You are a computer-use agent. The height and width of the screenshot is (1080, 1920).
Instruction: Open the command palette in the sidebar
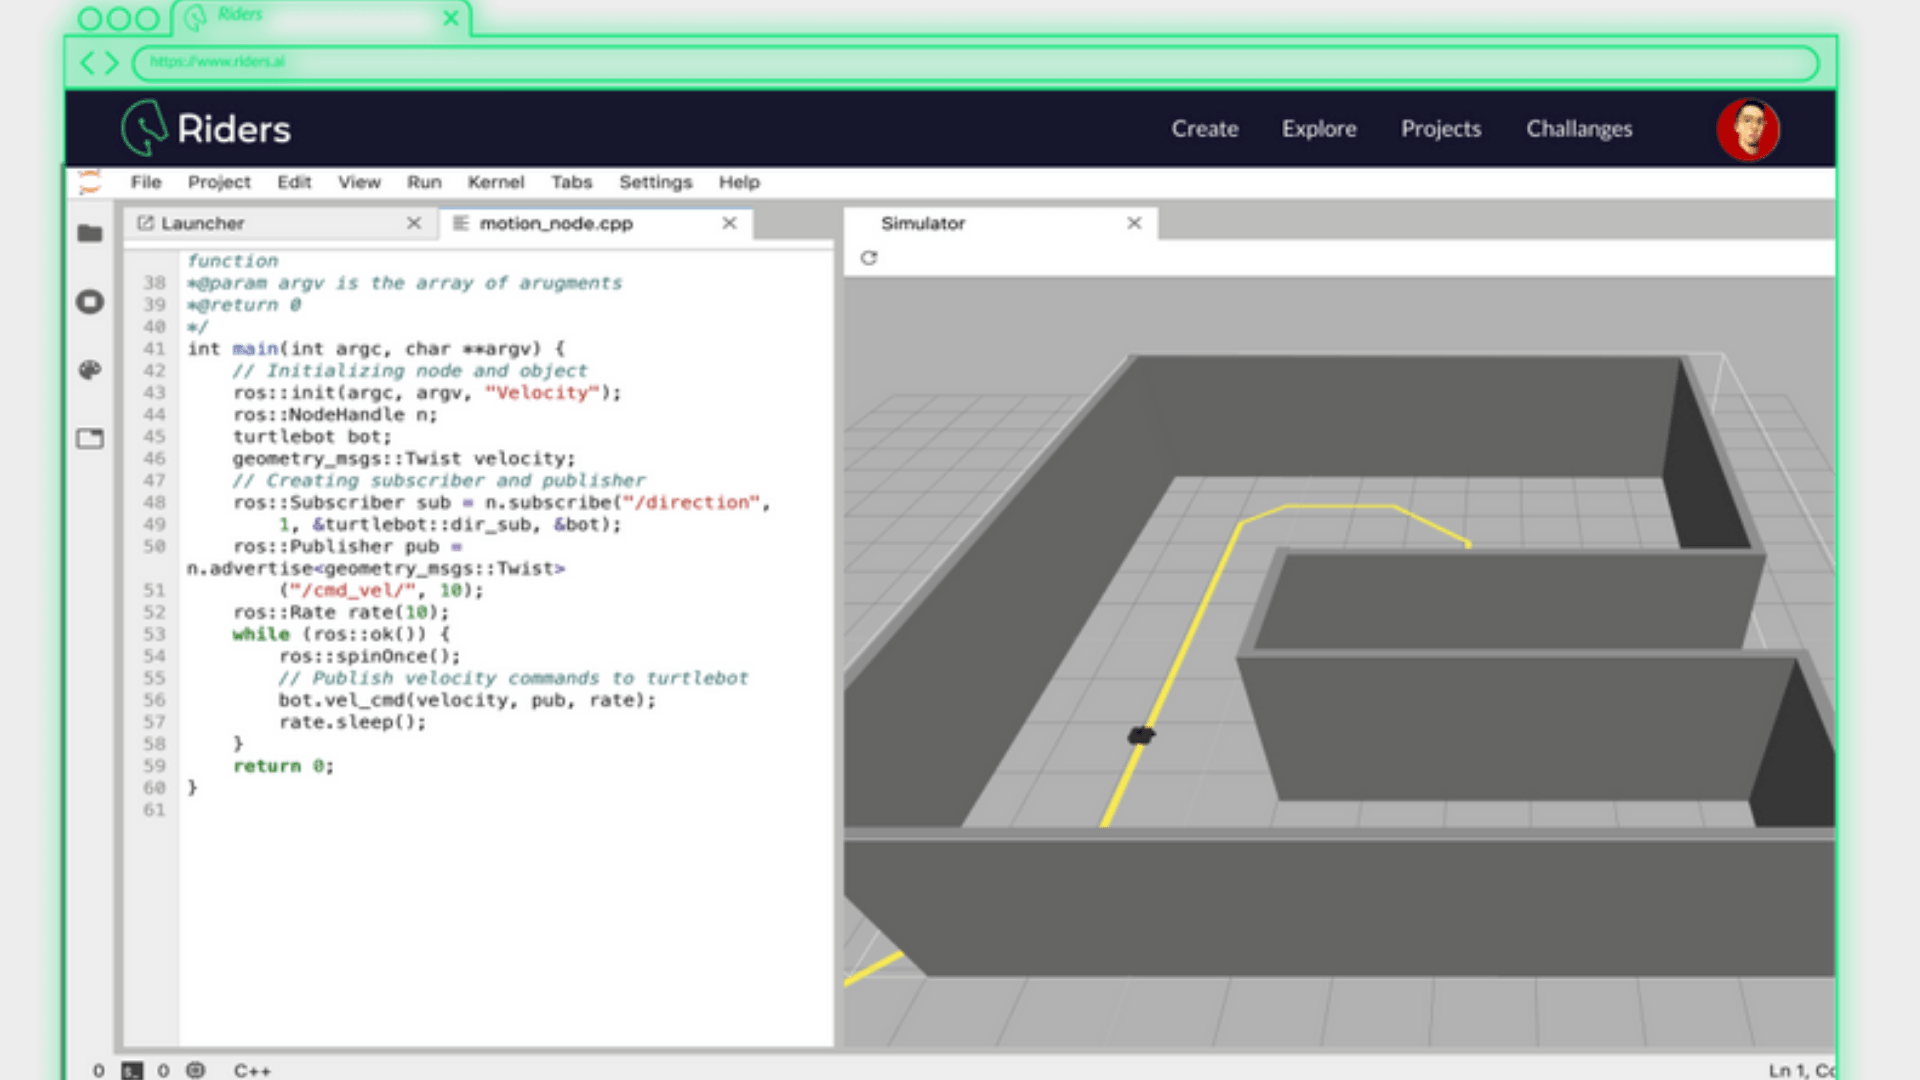pos(90,369)
